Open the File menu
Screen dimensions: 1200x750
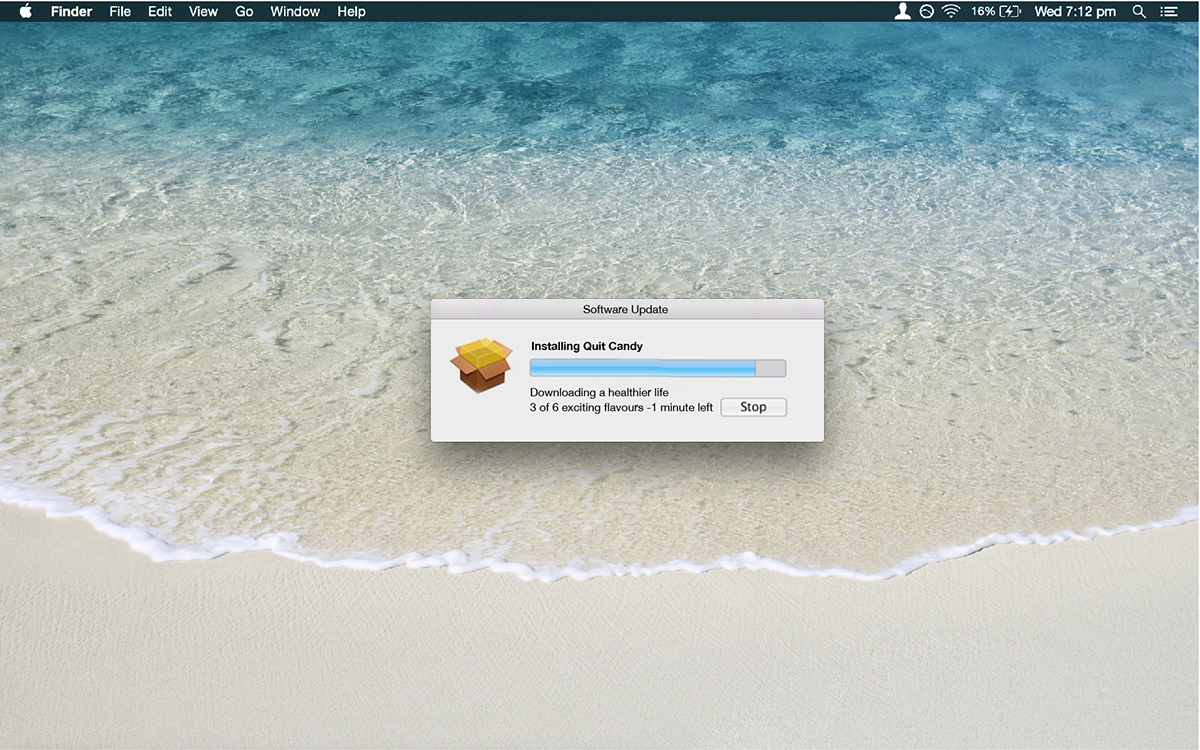(x=120, y=12)
